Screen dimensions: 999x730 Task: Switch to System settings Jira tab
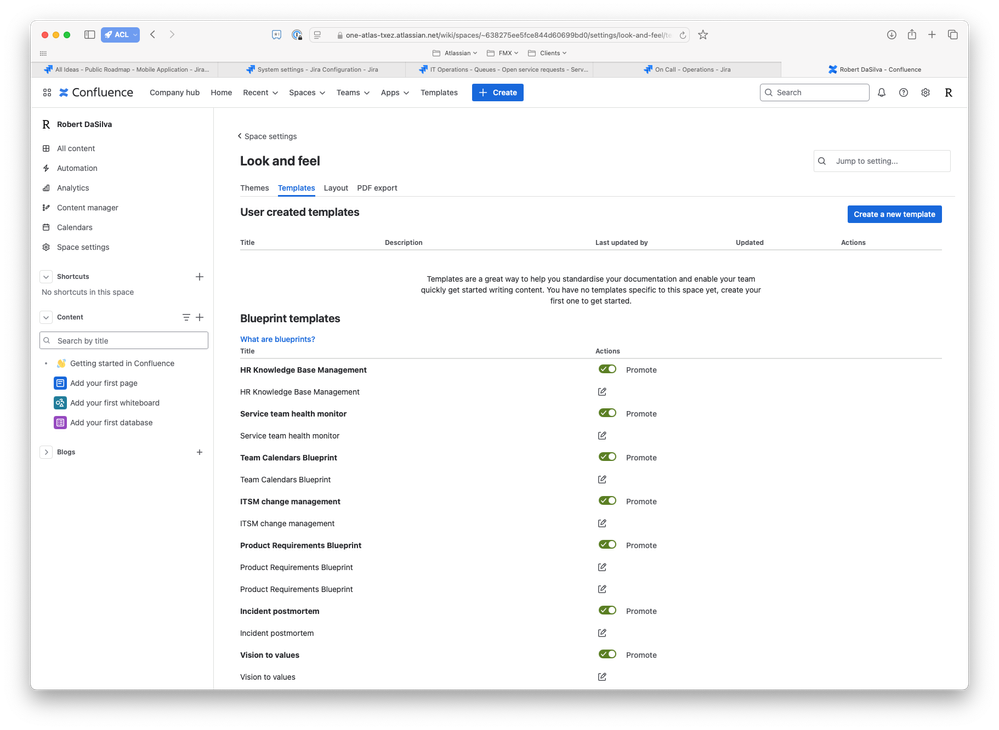coord(312,69)
